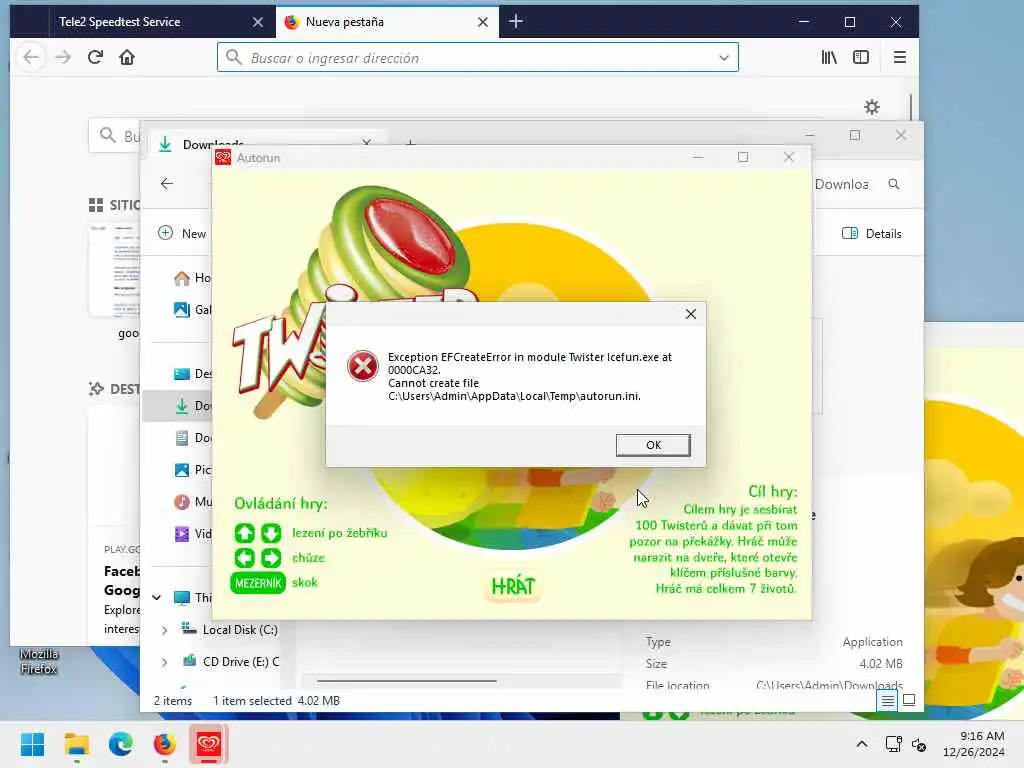The width and height of the screenshot is (1024, 768).
Task: Select Gallery in Explorer navigation pane
Action: pos(193,310)
